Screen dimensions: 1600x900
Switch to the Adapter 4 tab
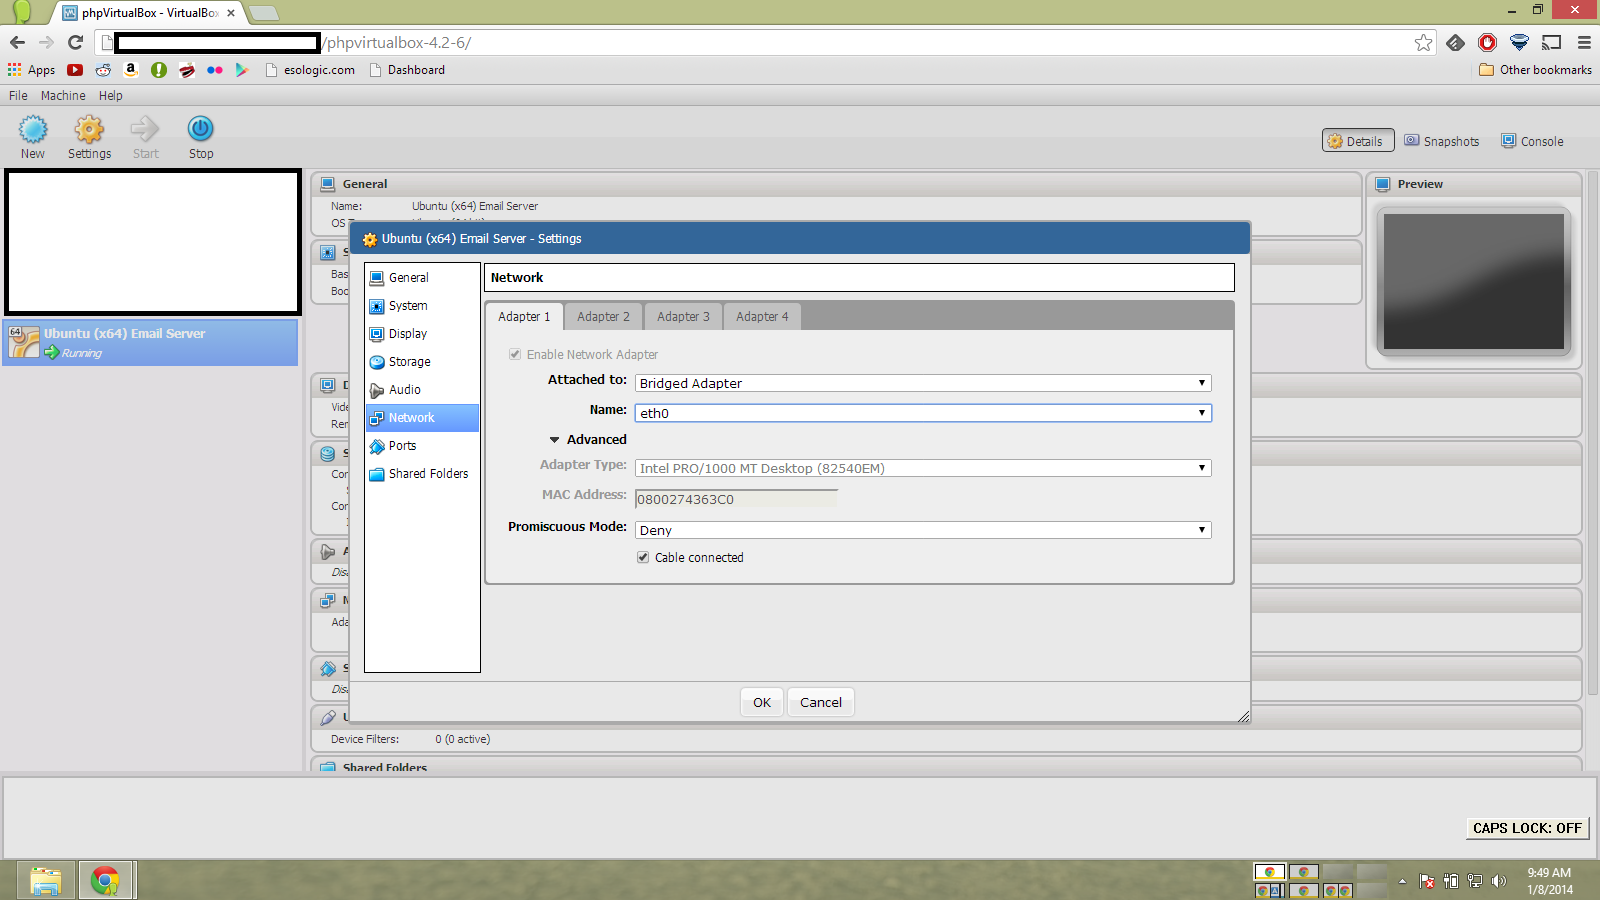tap(762, 317)
